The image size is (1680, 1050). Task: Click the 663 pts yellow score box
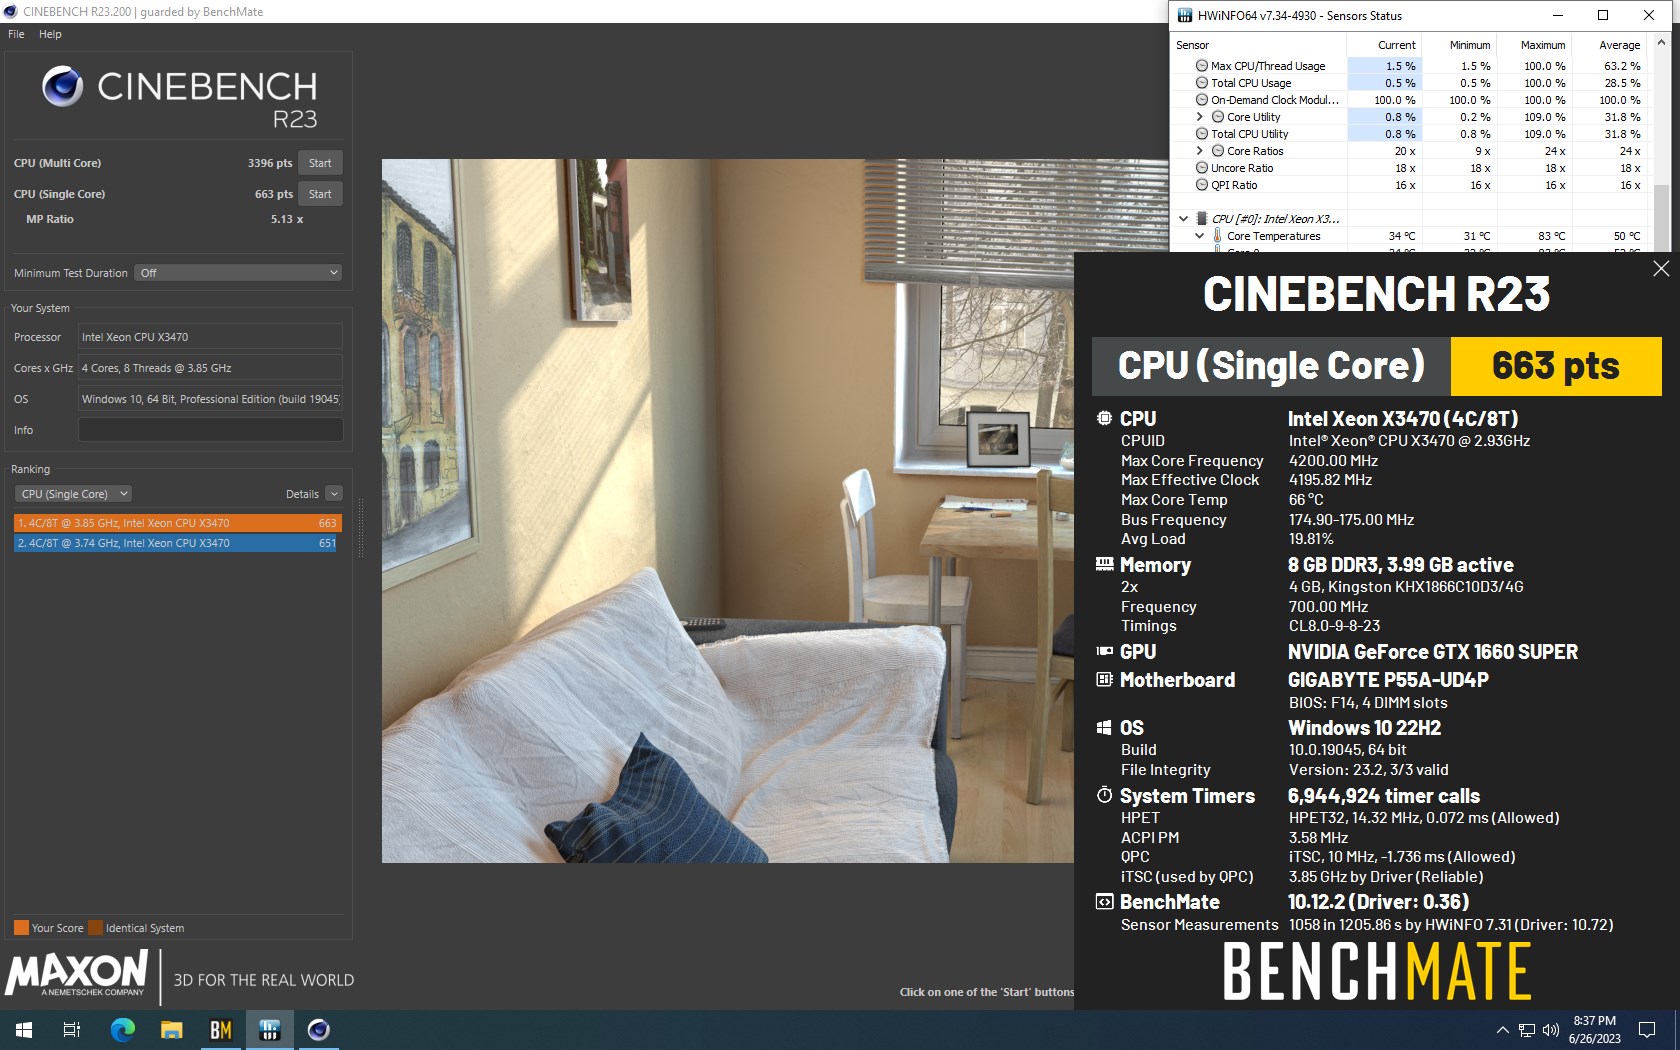point(1556,366)
